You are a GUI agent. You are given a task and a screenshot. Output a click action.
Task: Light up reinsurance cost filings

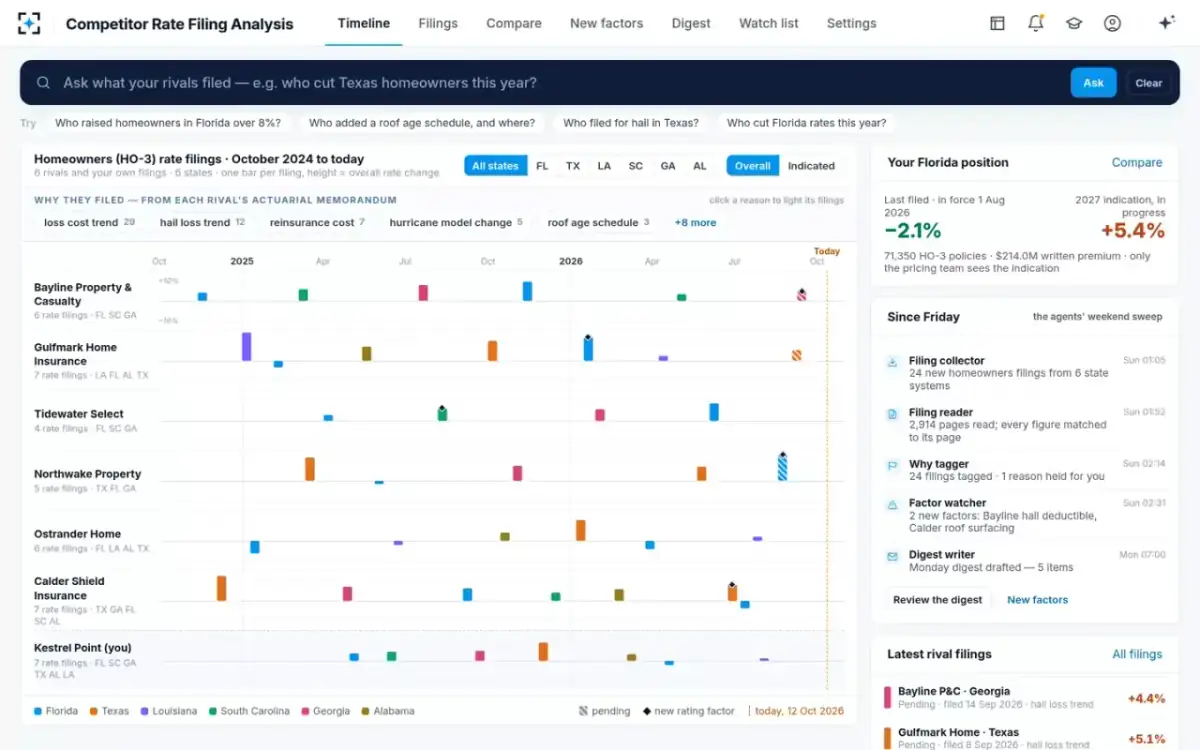tap(317, 222)
